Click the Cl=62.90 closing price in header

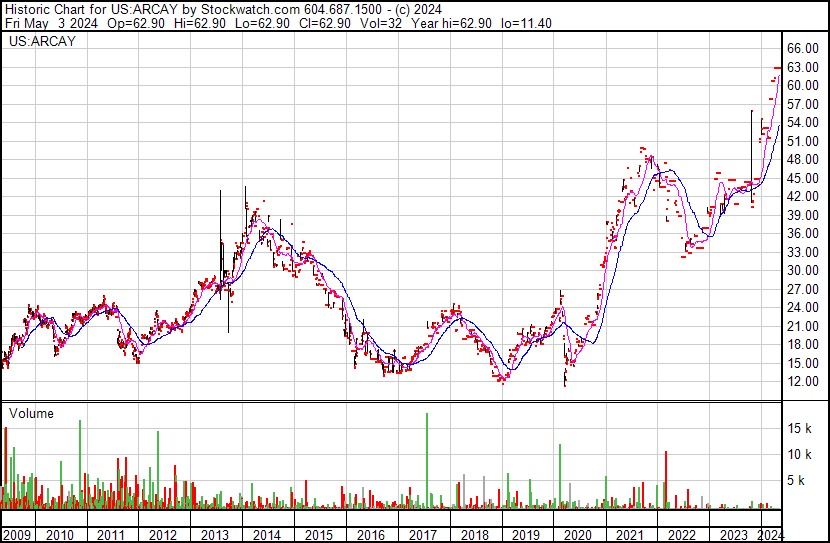coord(324,23)
